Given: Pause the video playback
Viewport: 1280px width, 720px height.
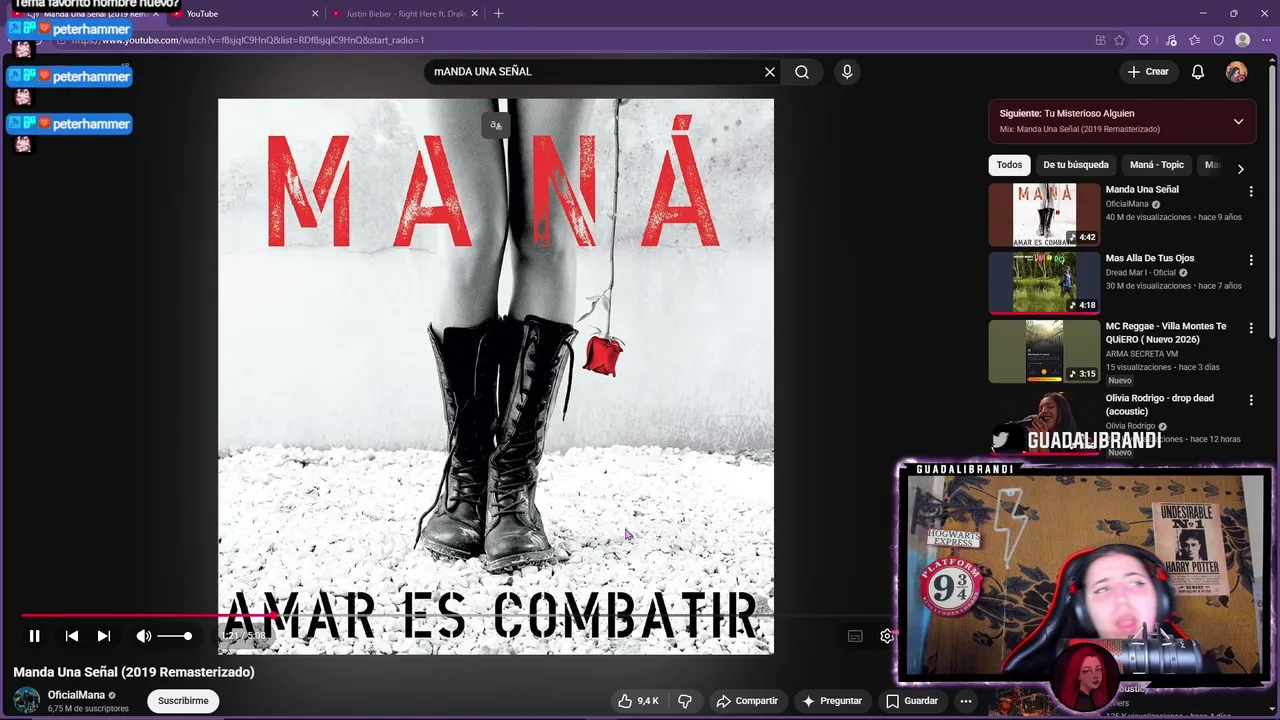Looking at the screenshot, I should tap(34, 636).
